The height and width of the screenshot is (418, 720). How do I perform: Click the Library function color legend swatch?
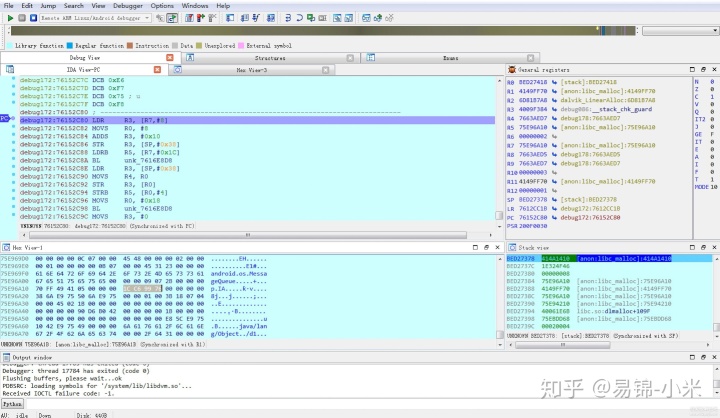click(x=10, y=45)
